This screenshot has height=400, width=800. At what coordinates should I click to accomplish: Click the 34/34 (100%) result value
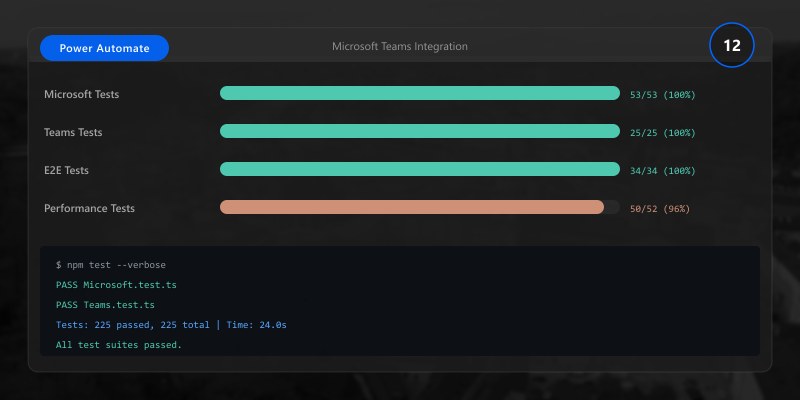click(x=663, y=171)
